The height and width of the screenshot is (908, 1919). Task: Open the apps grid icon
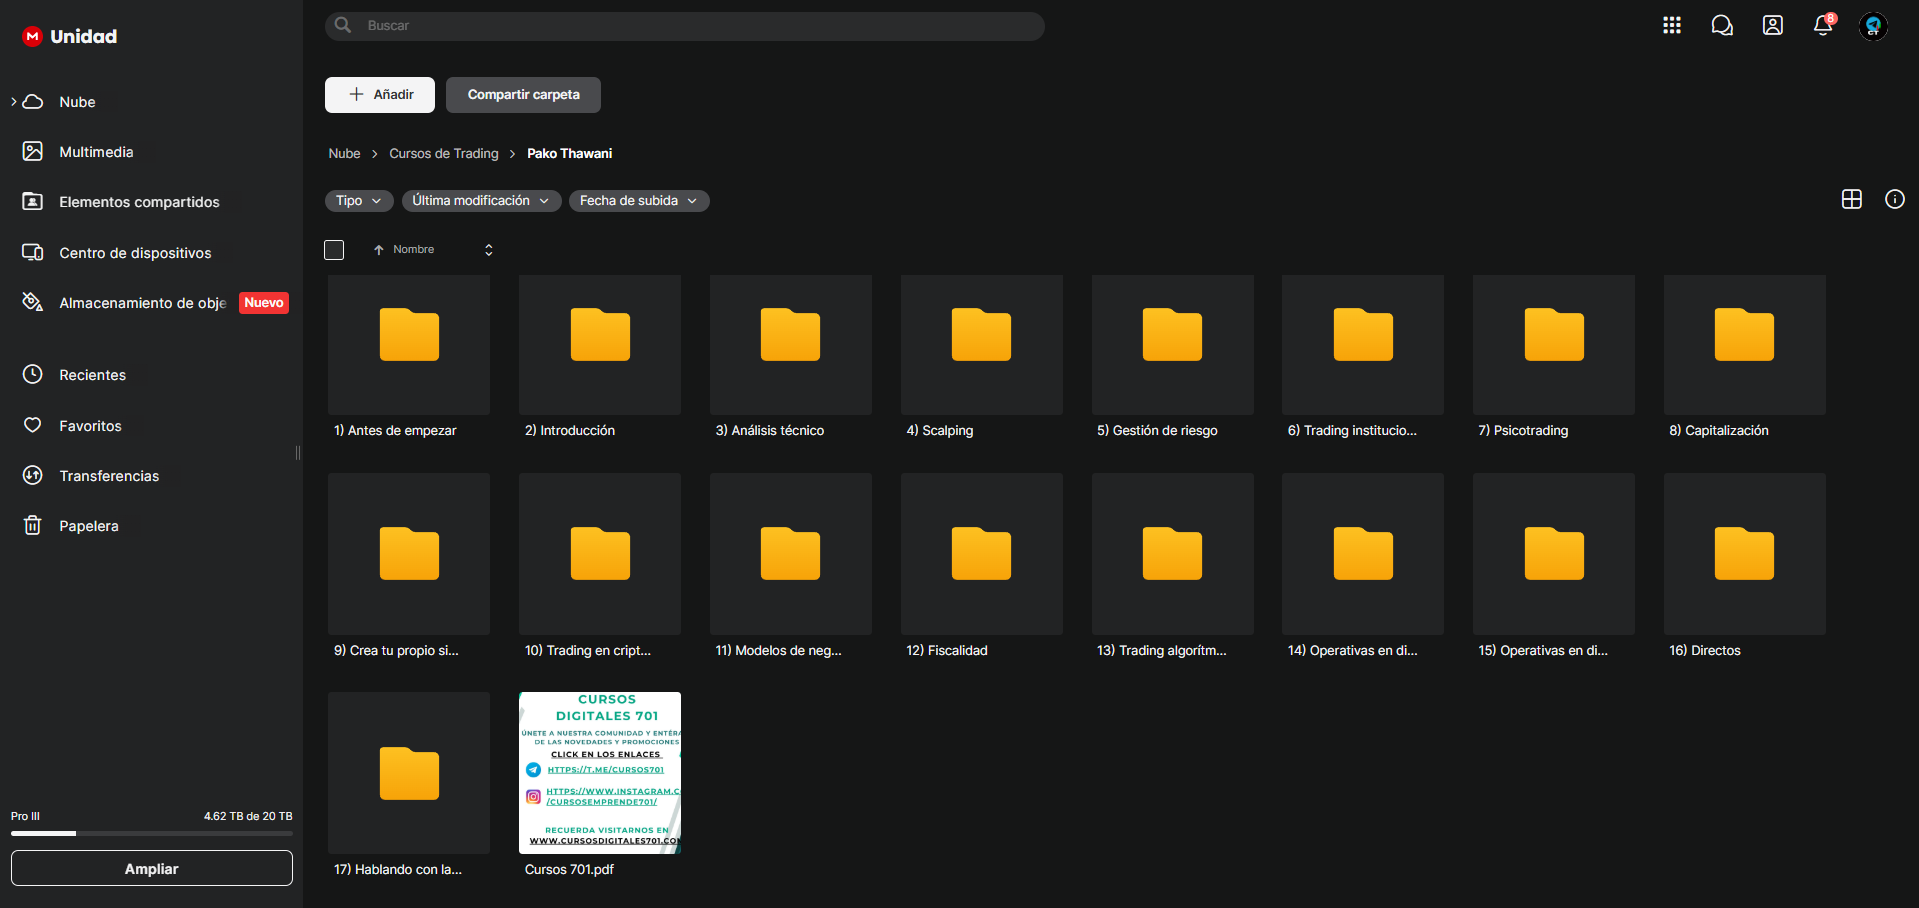1672,25
